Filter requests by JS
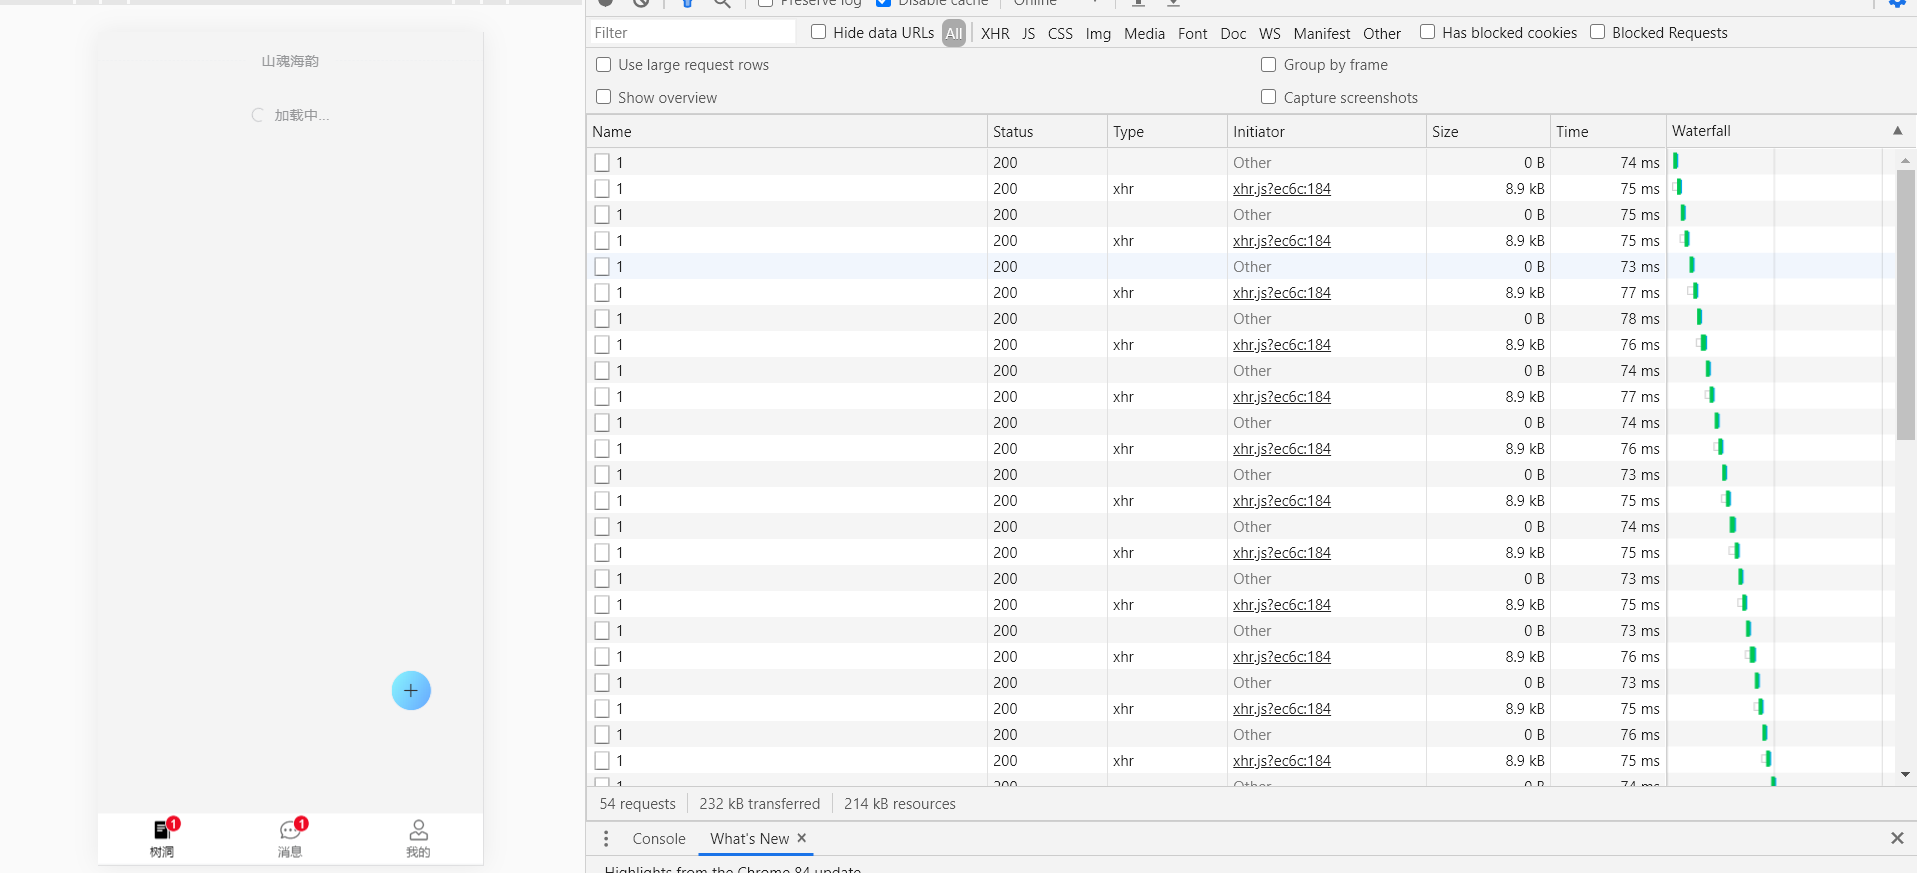The image size is (1917, 873). pyautogui.click(x=1029, y=33)
